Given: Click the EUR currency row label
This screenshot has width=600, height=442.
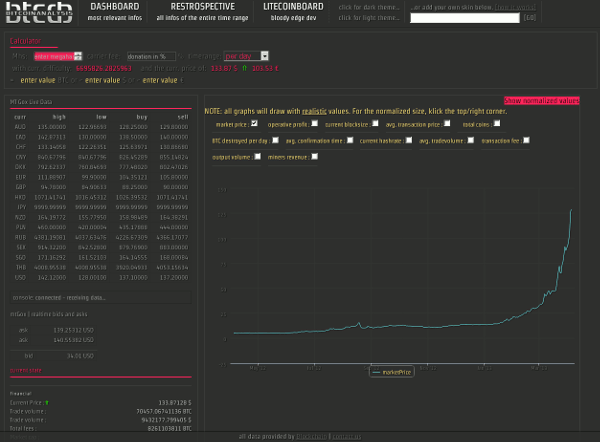Looking at the screenshot, I should 21,177.
